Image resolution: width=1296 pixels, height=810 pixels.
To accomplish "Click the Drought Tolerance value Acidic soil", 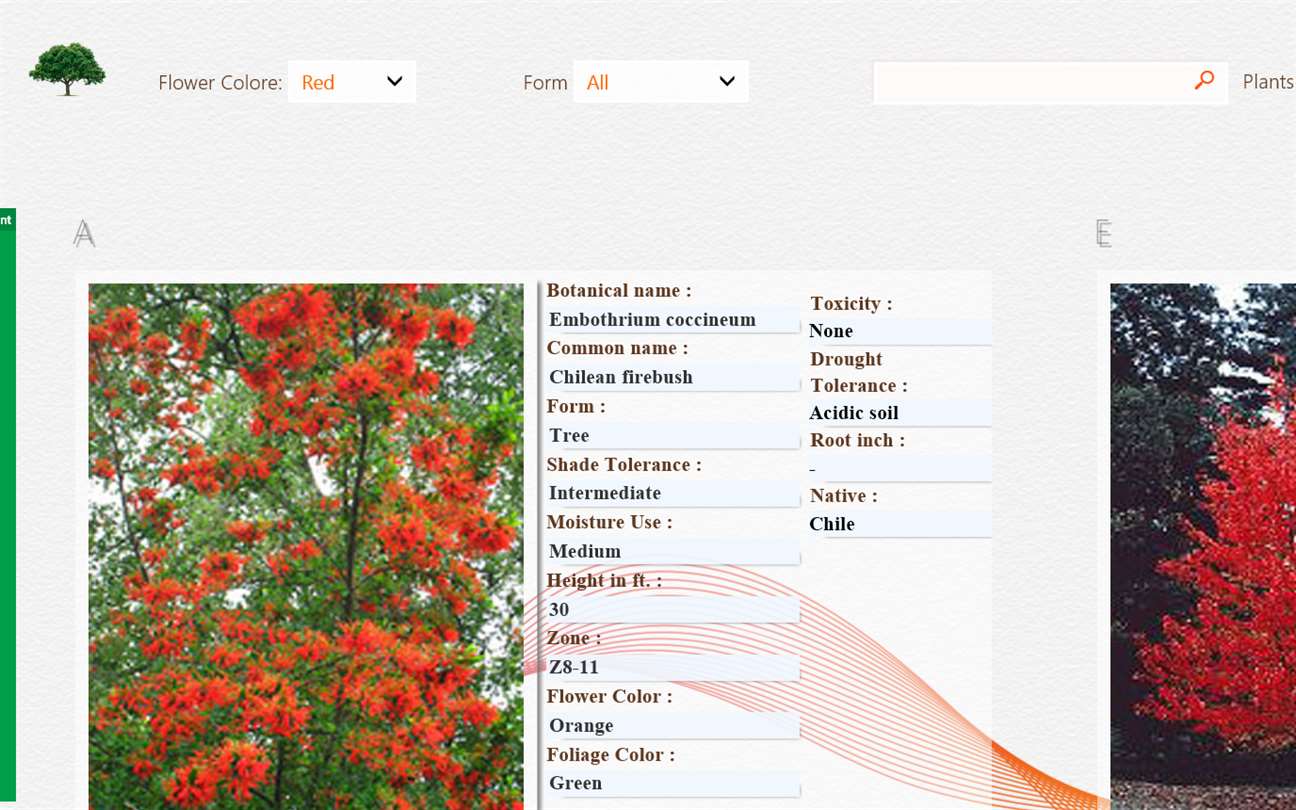I will tap(854, 413).
